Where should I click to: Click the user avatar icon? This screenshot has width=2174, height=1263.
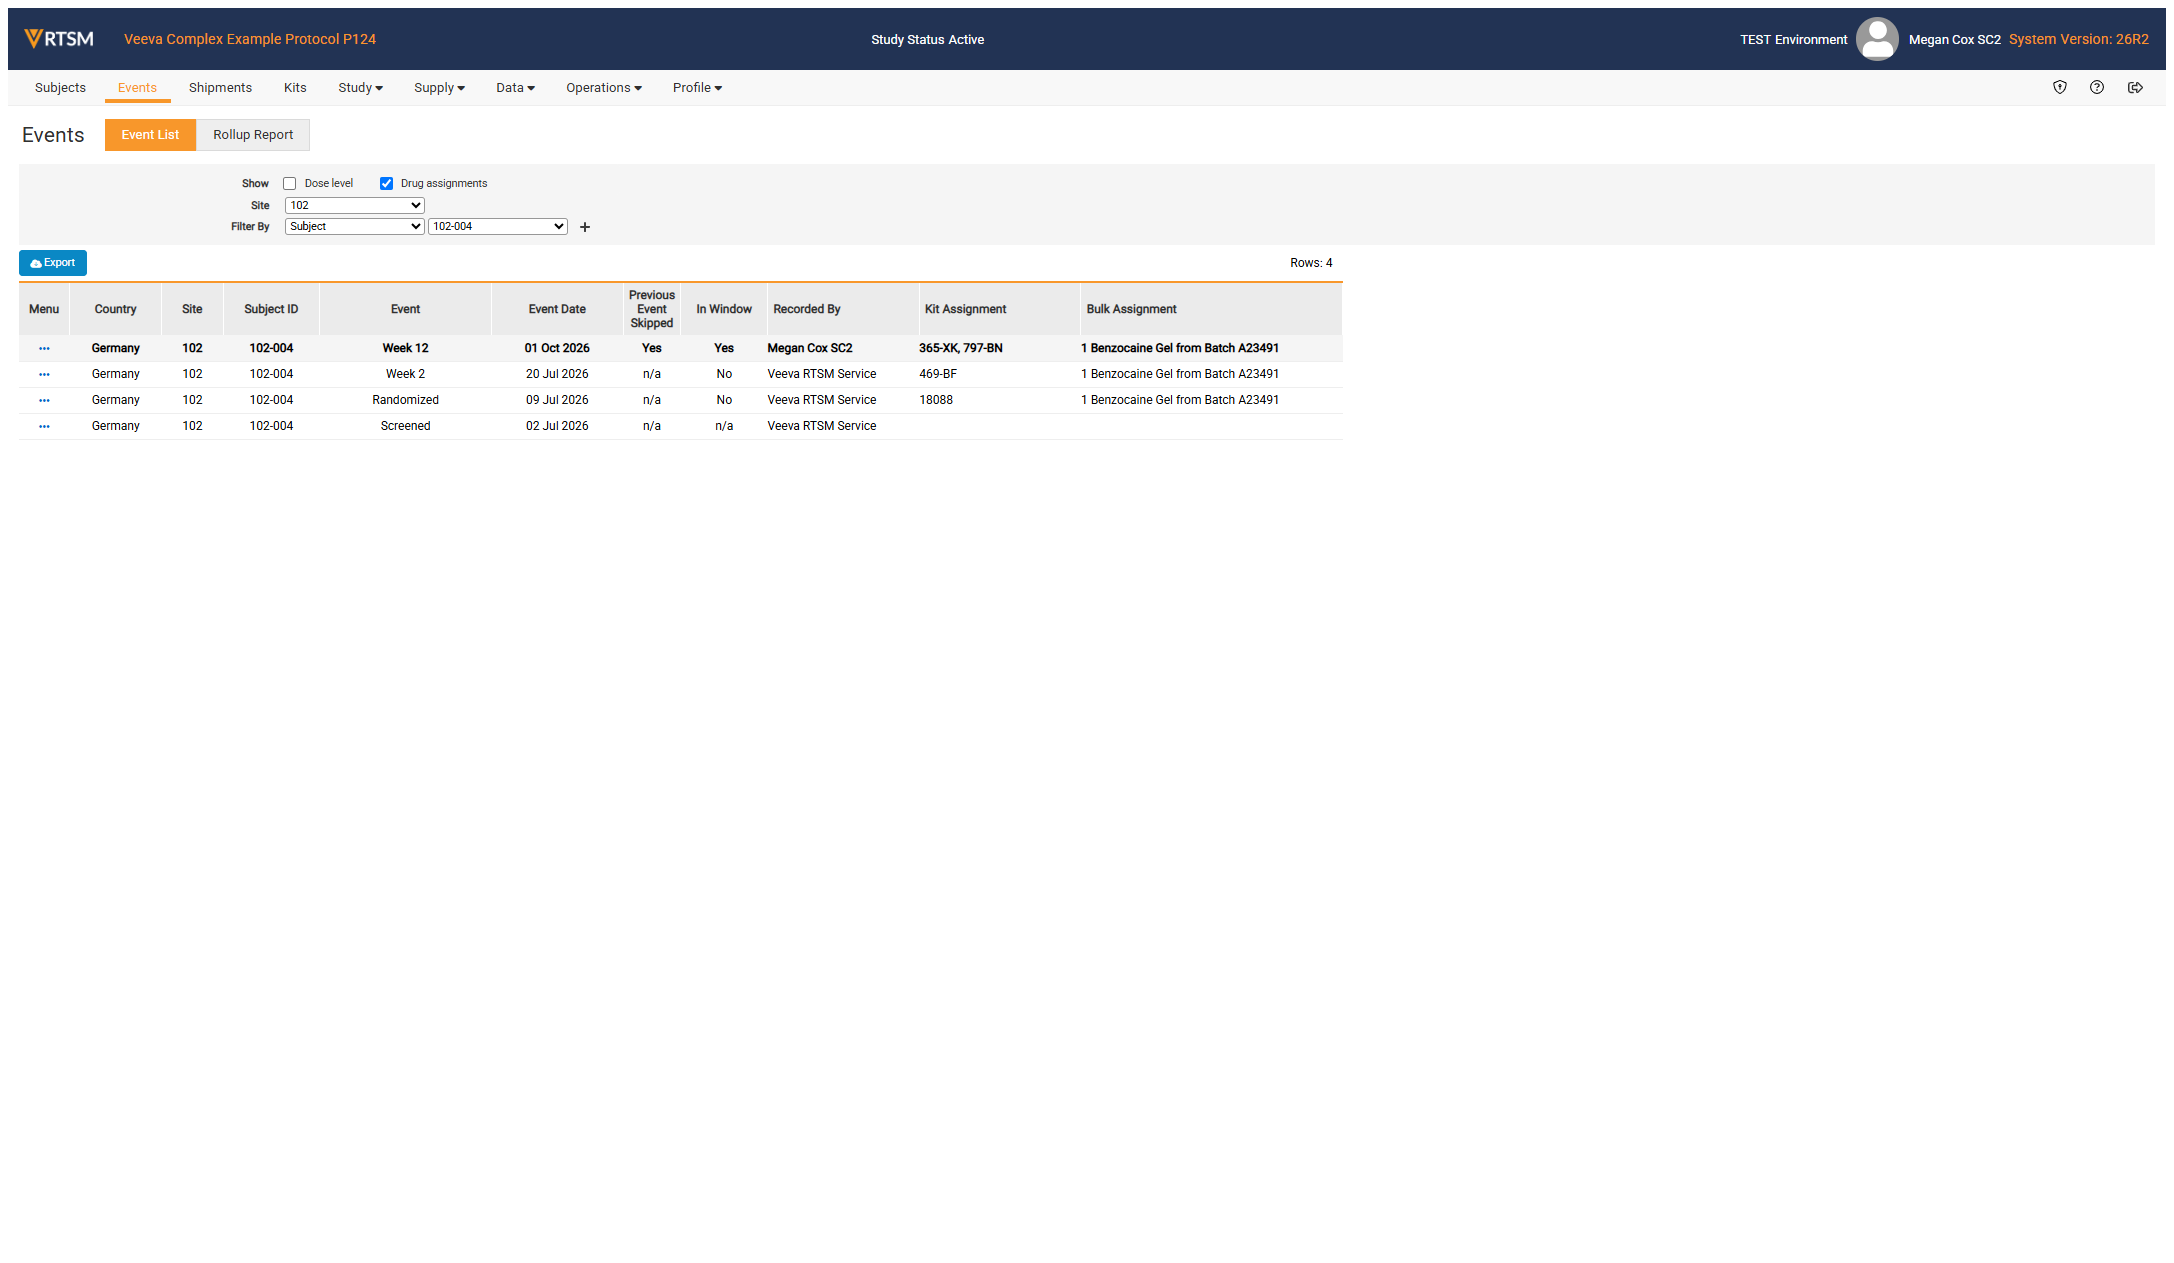coord(1877,39)
